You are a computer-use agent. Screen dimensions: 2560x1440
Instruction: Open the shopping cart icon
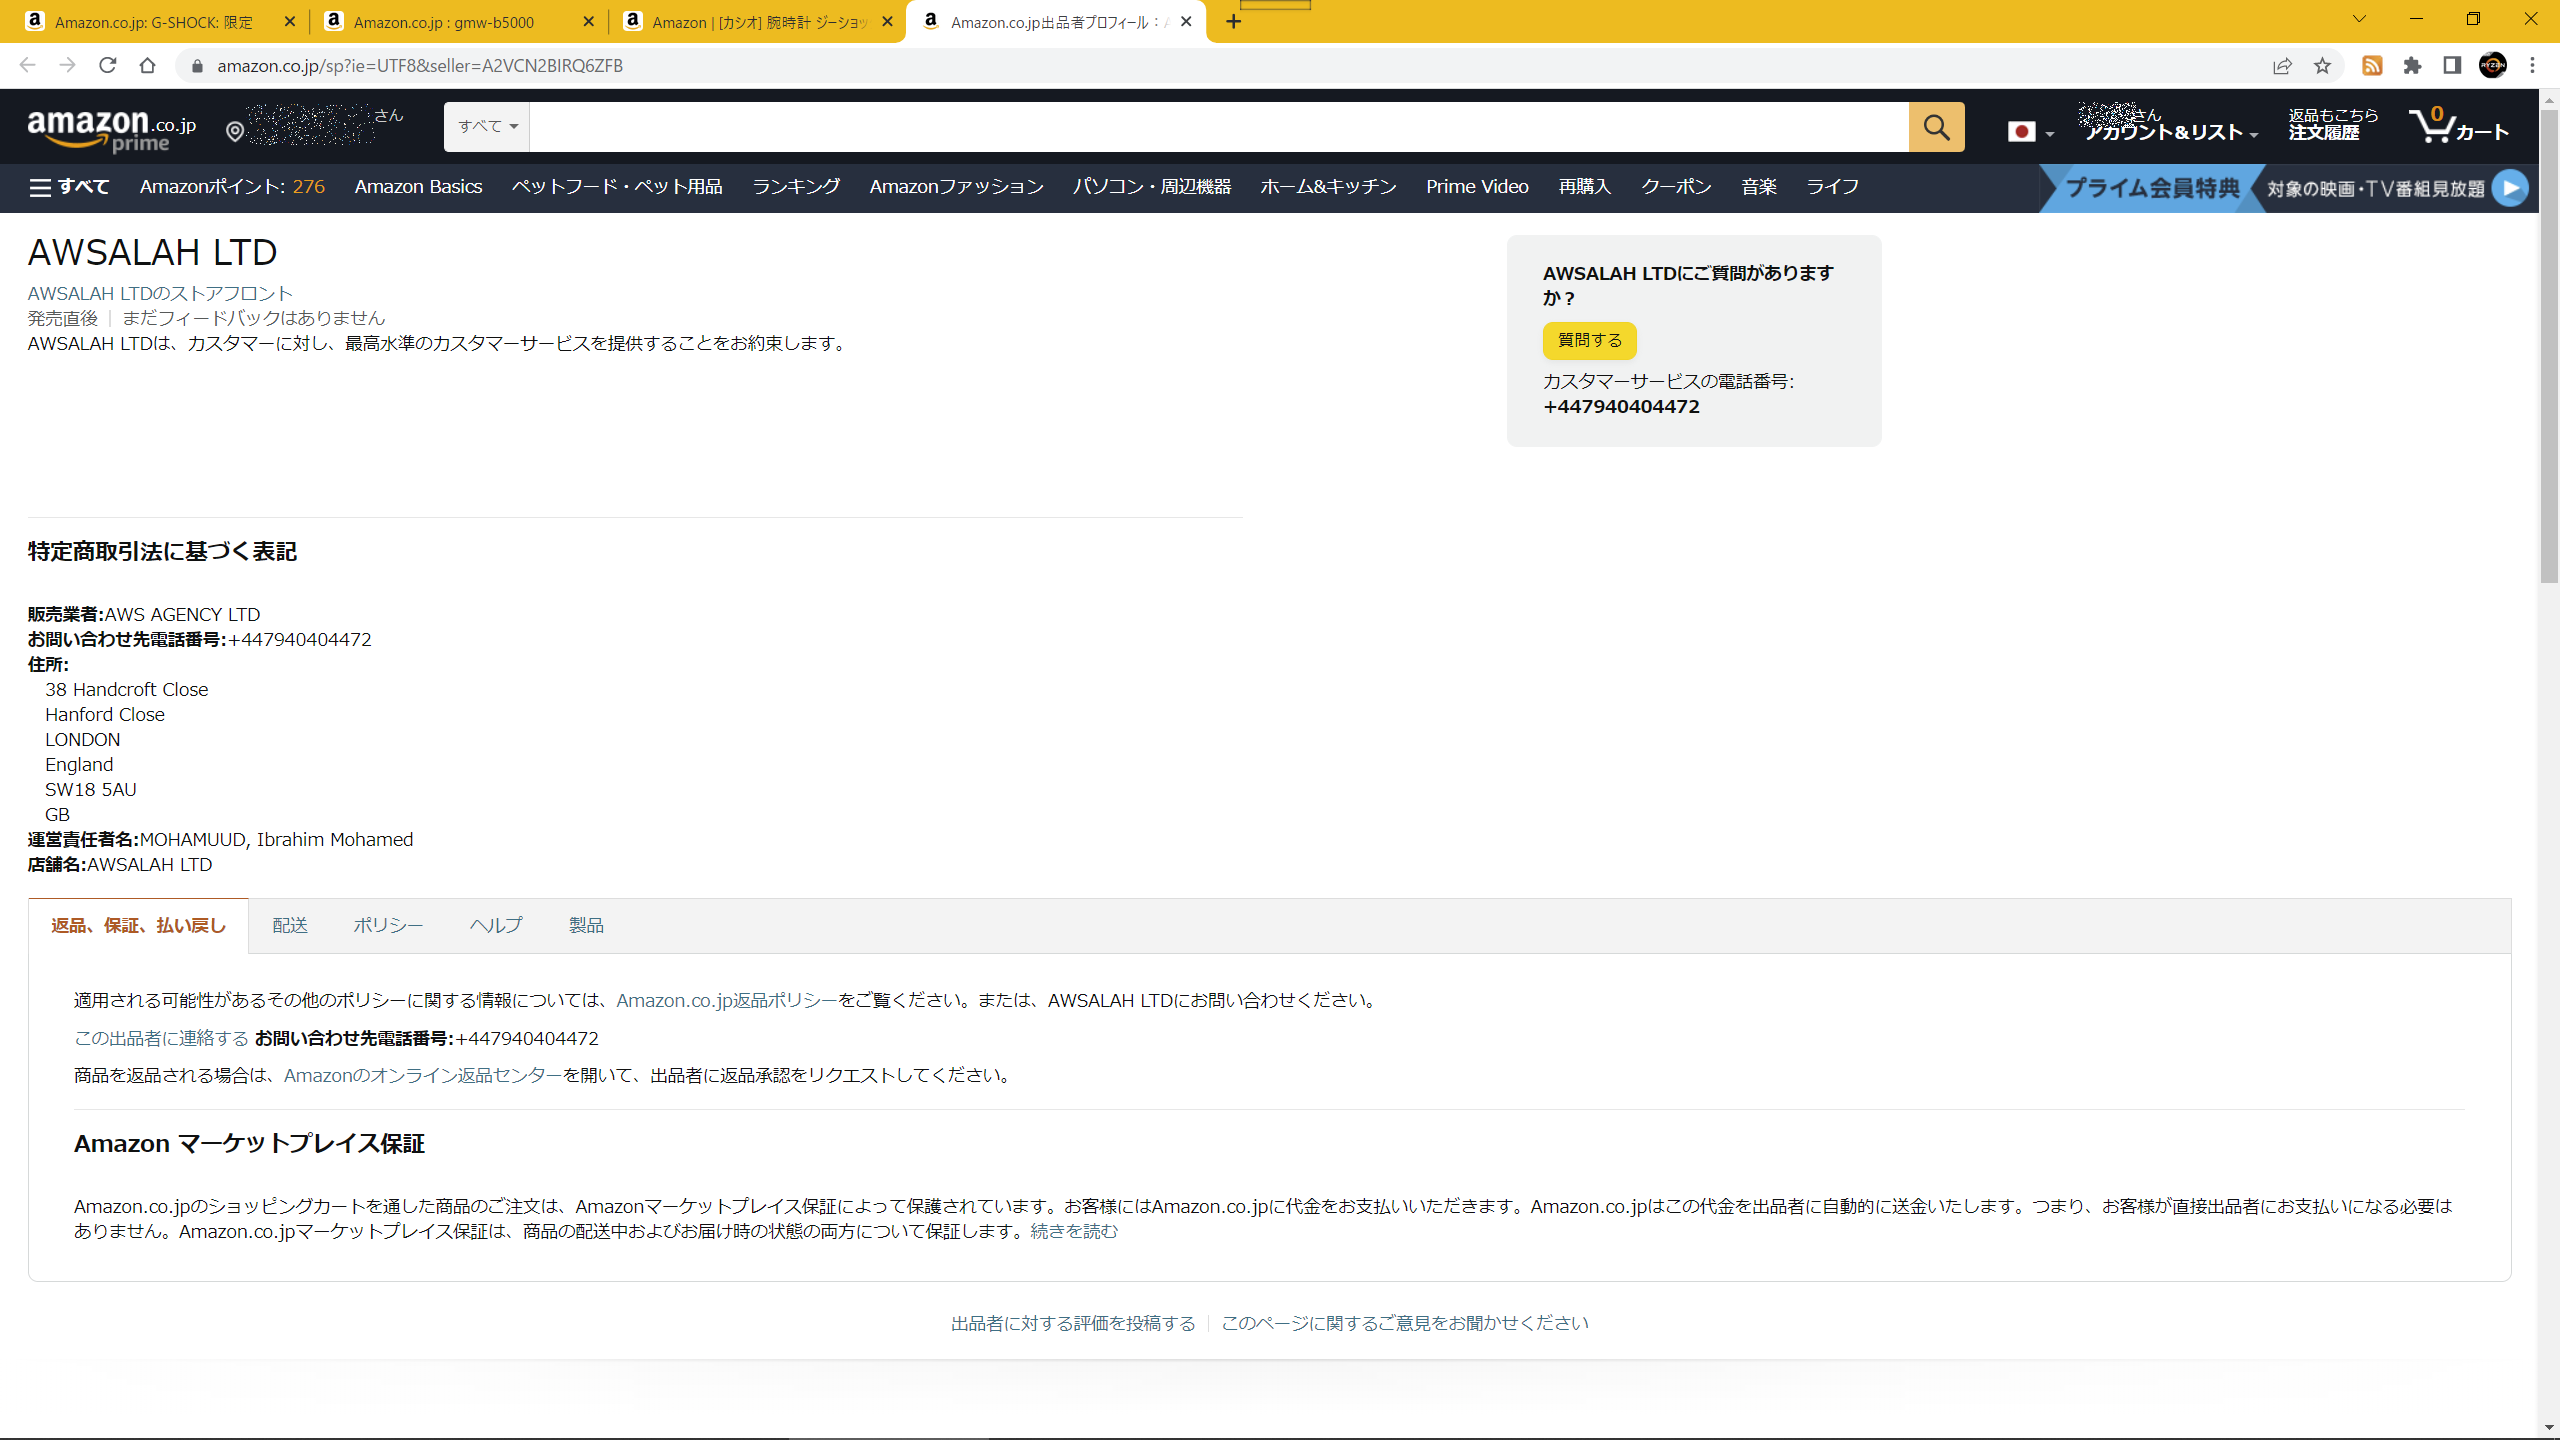pyautogui.click(x=2459, y=127)
